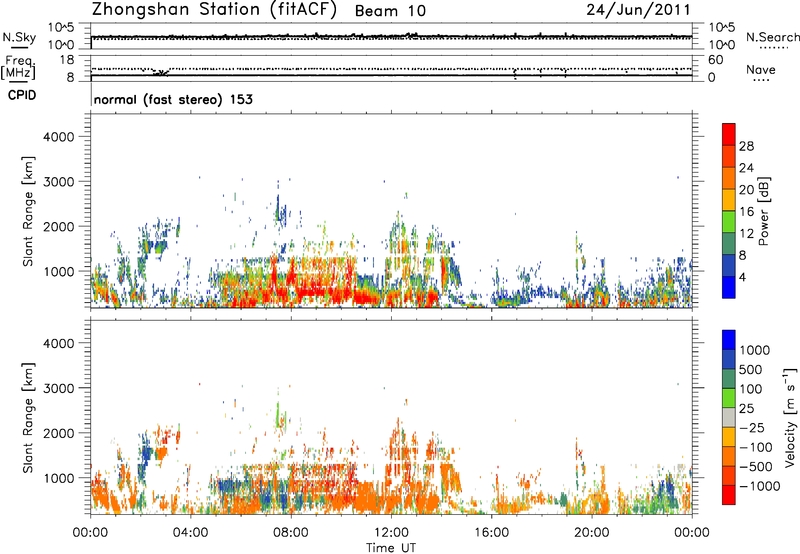The image size is (800, 554).
Task: Click the "-500" velocity colorbar label
Action: pyautogui.click(x=756, y=467)
